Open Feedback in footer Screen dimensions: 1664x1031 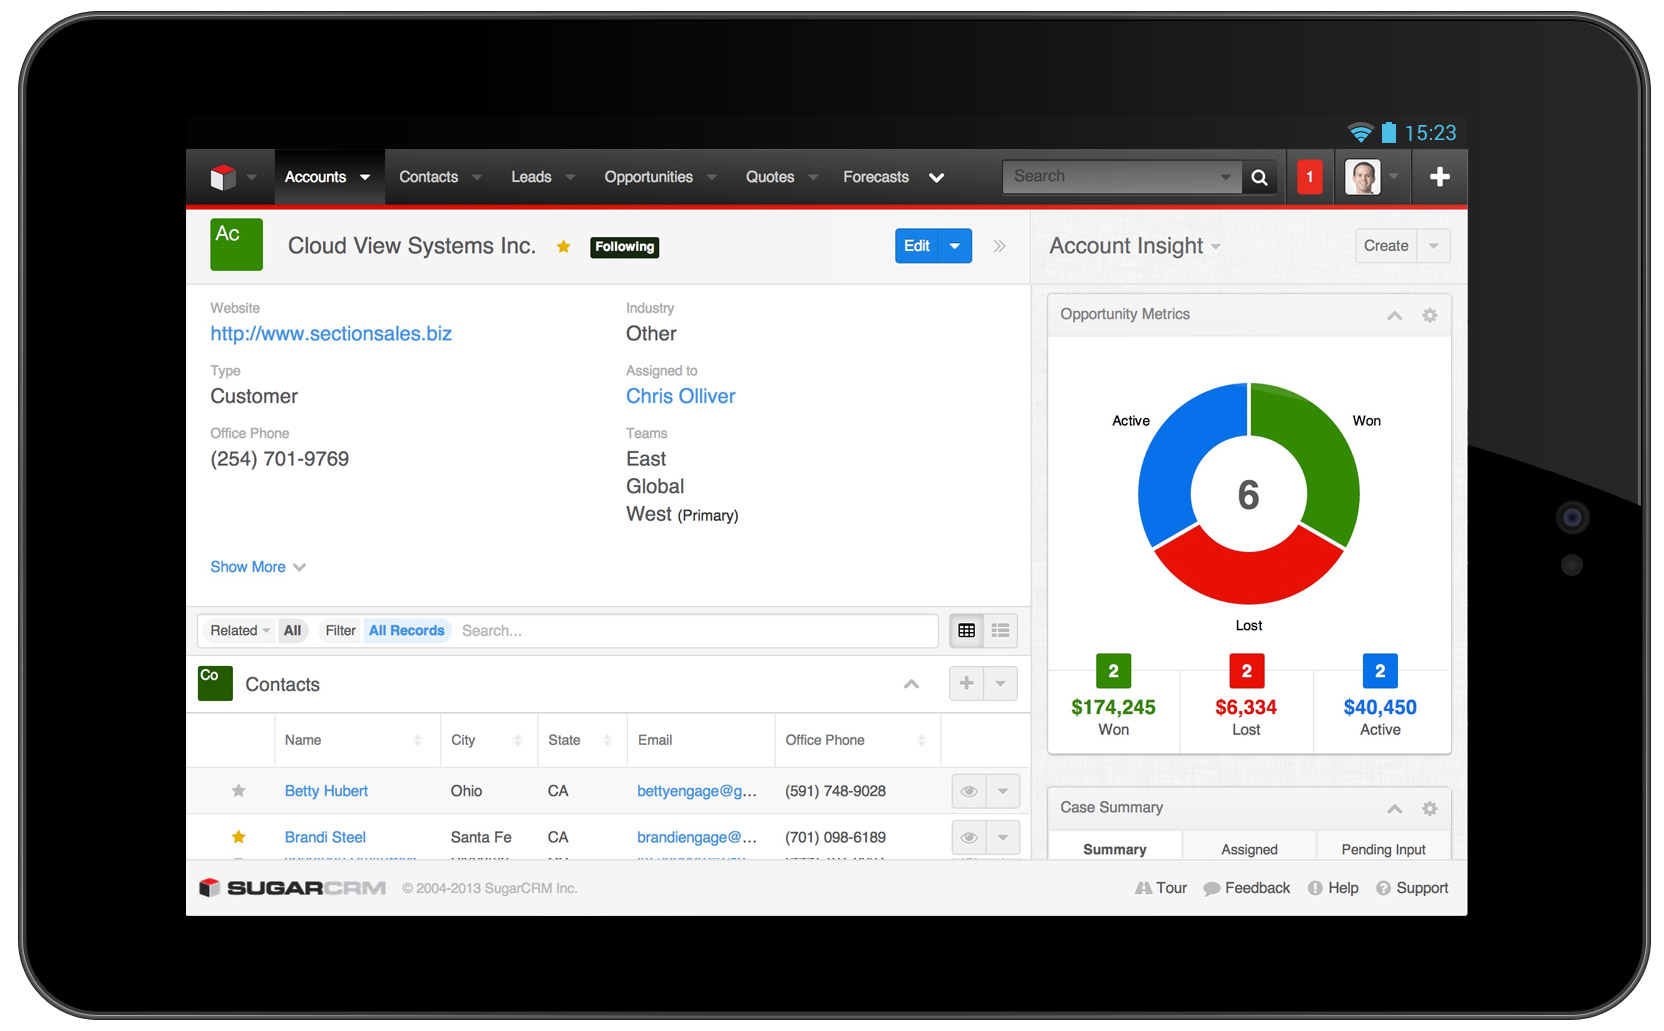click(x=1247, y=888)
